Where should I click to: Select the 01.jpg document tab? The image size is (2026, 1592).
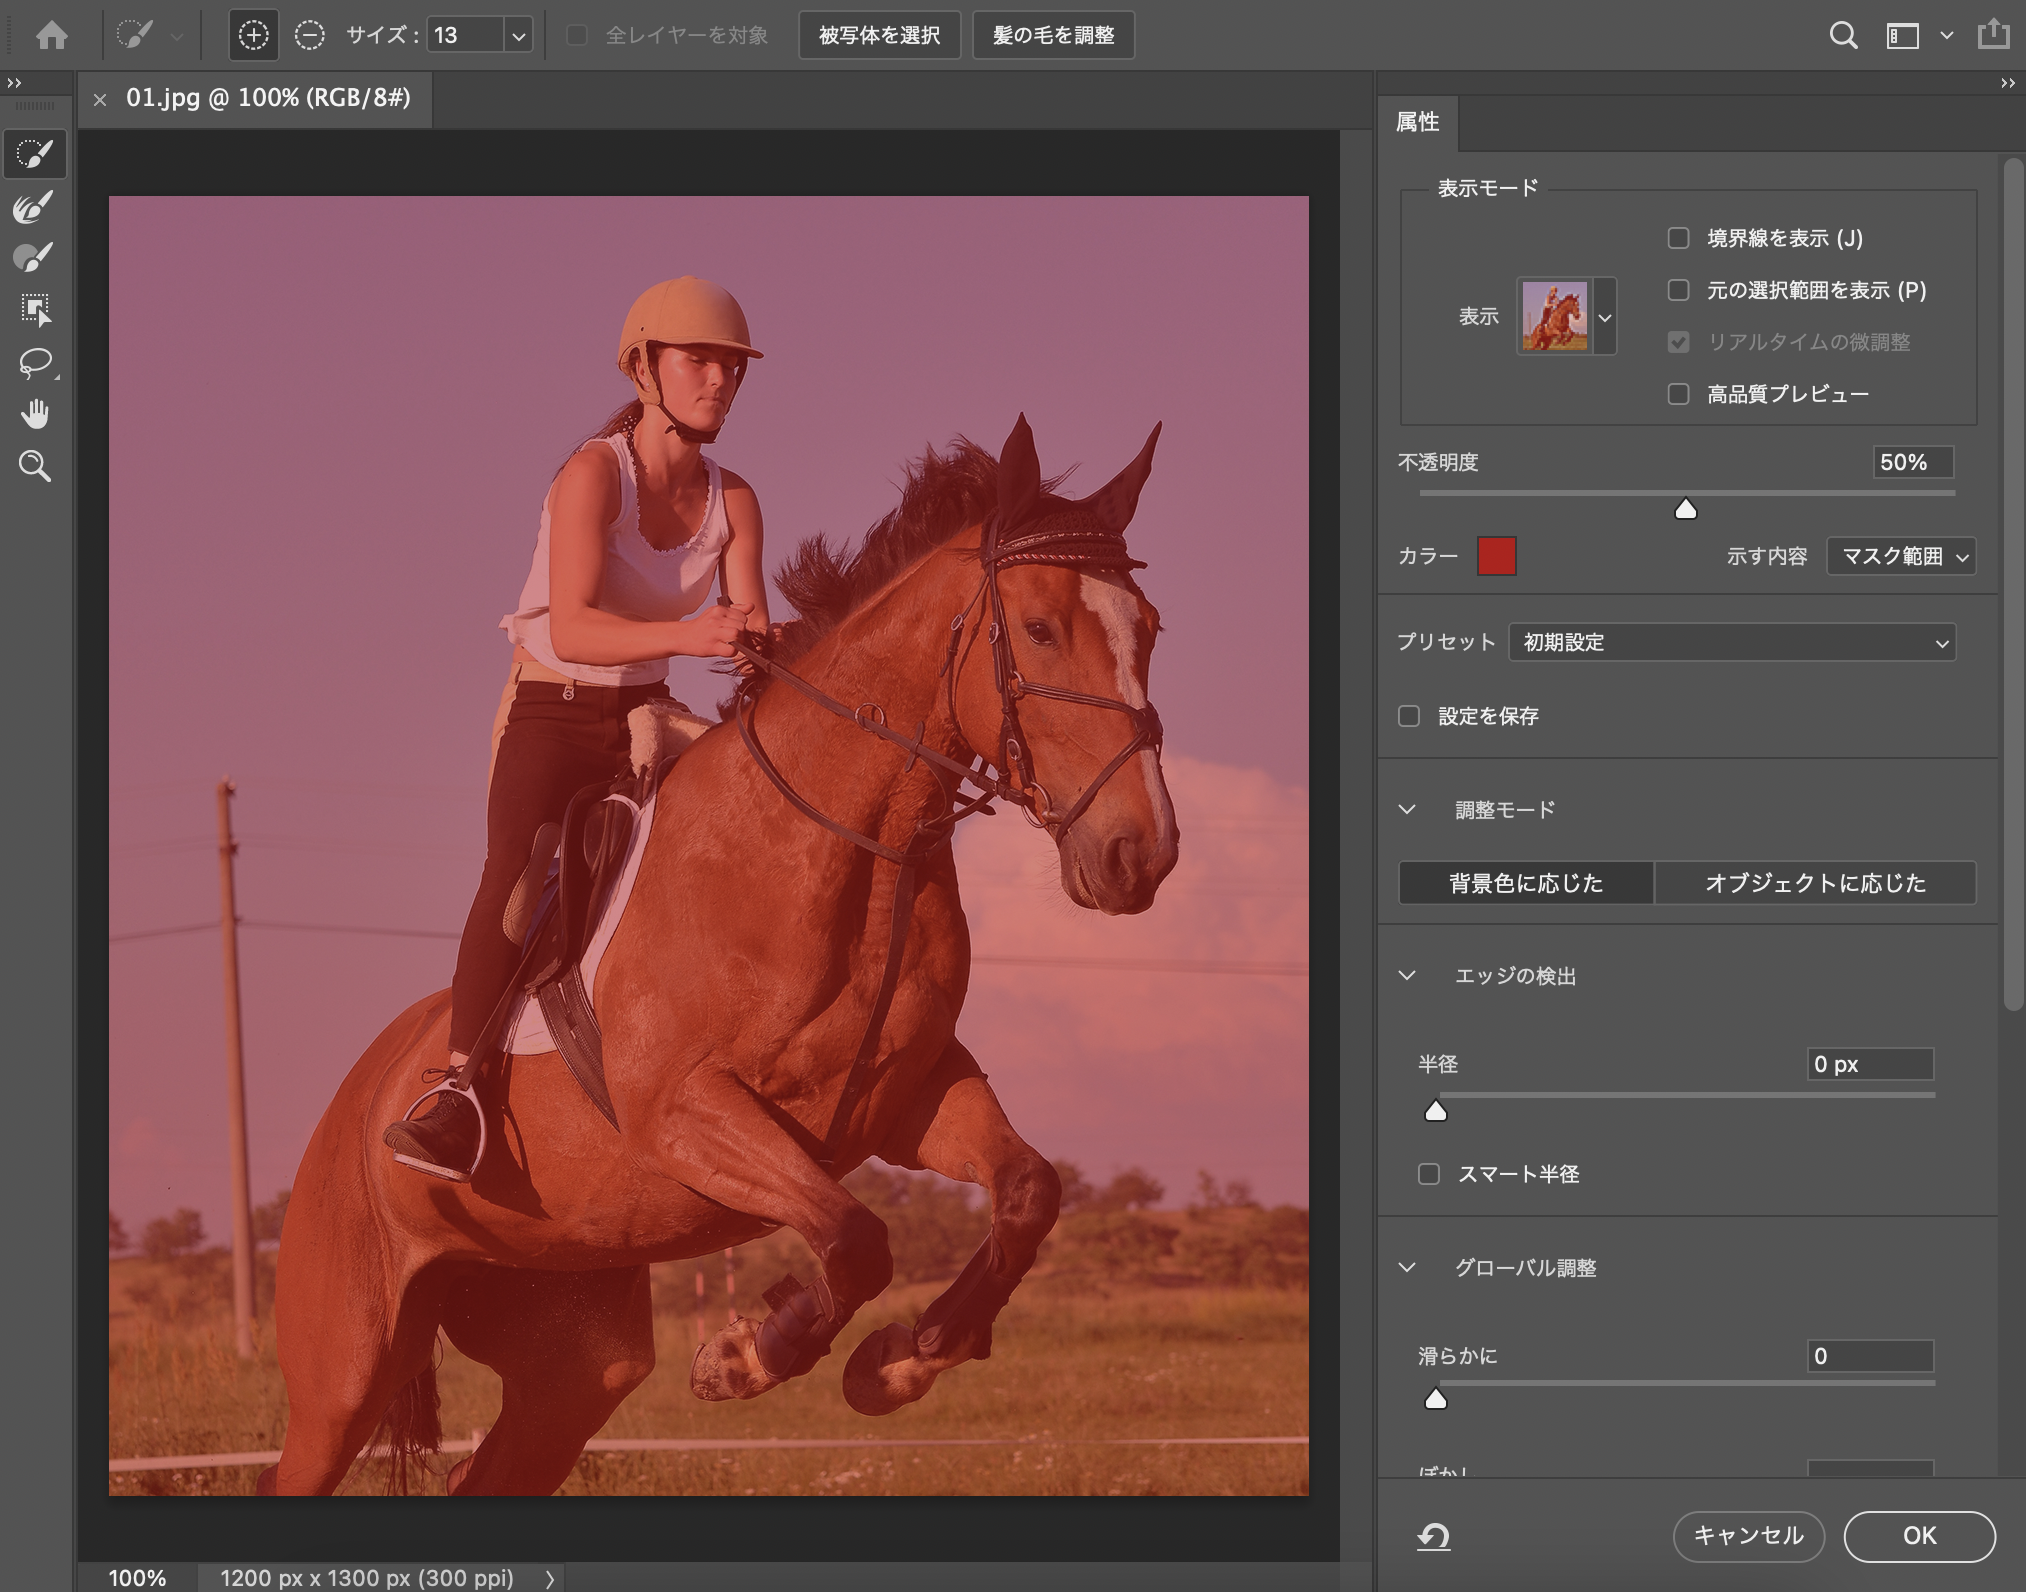pyautogui.click(x=267, y=98)
